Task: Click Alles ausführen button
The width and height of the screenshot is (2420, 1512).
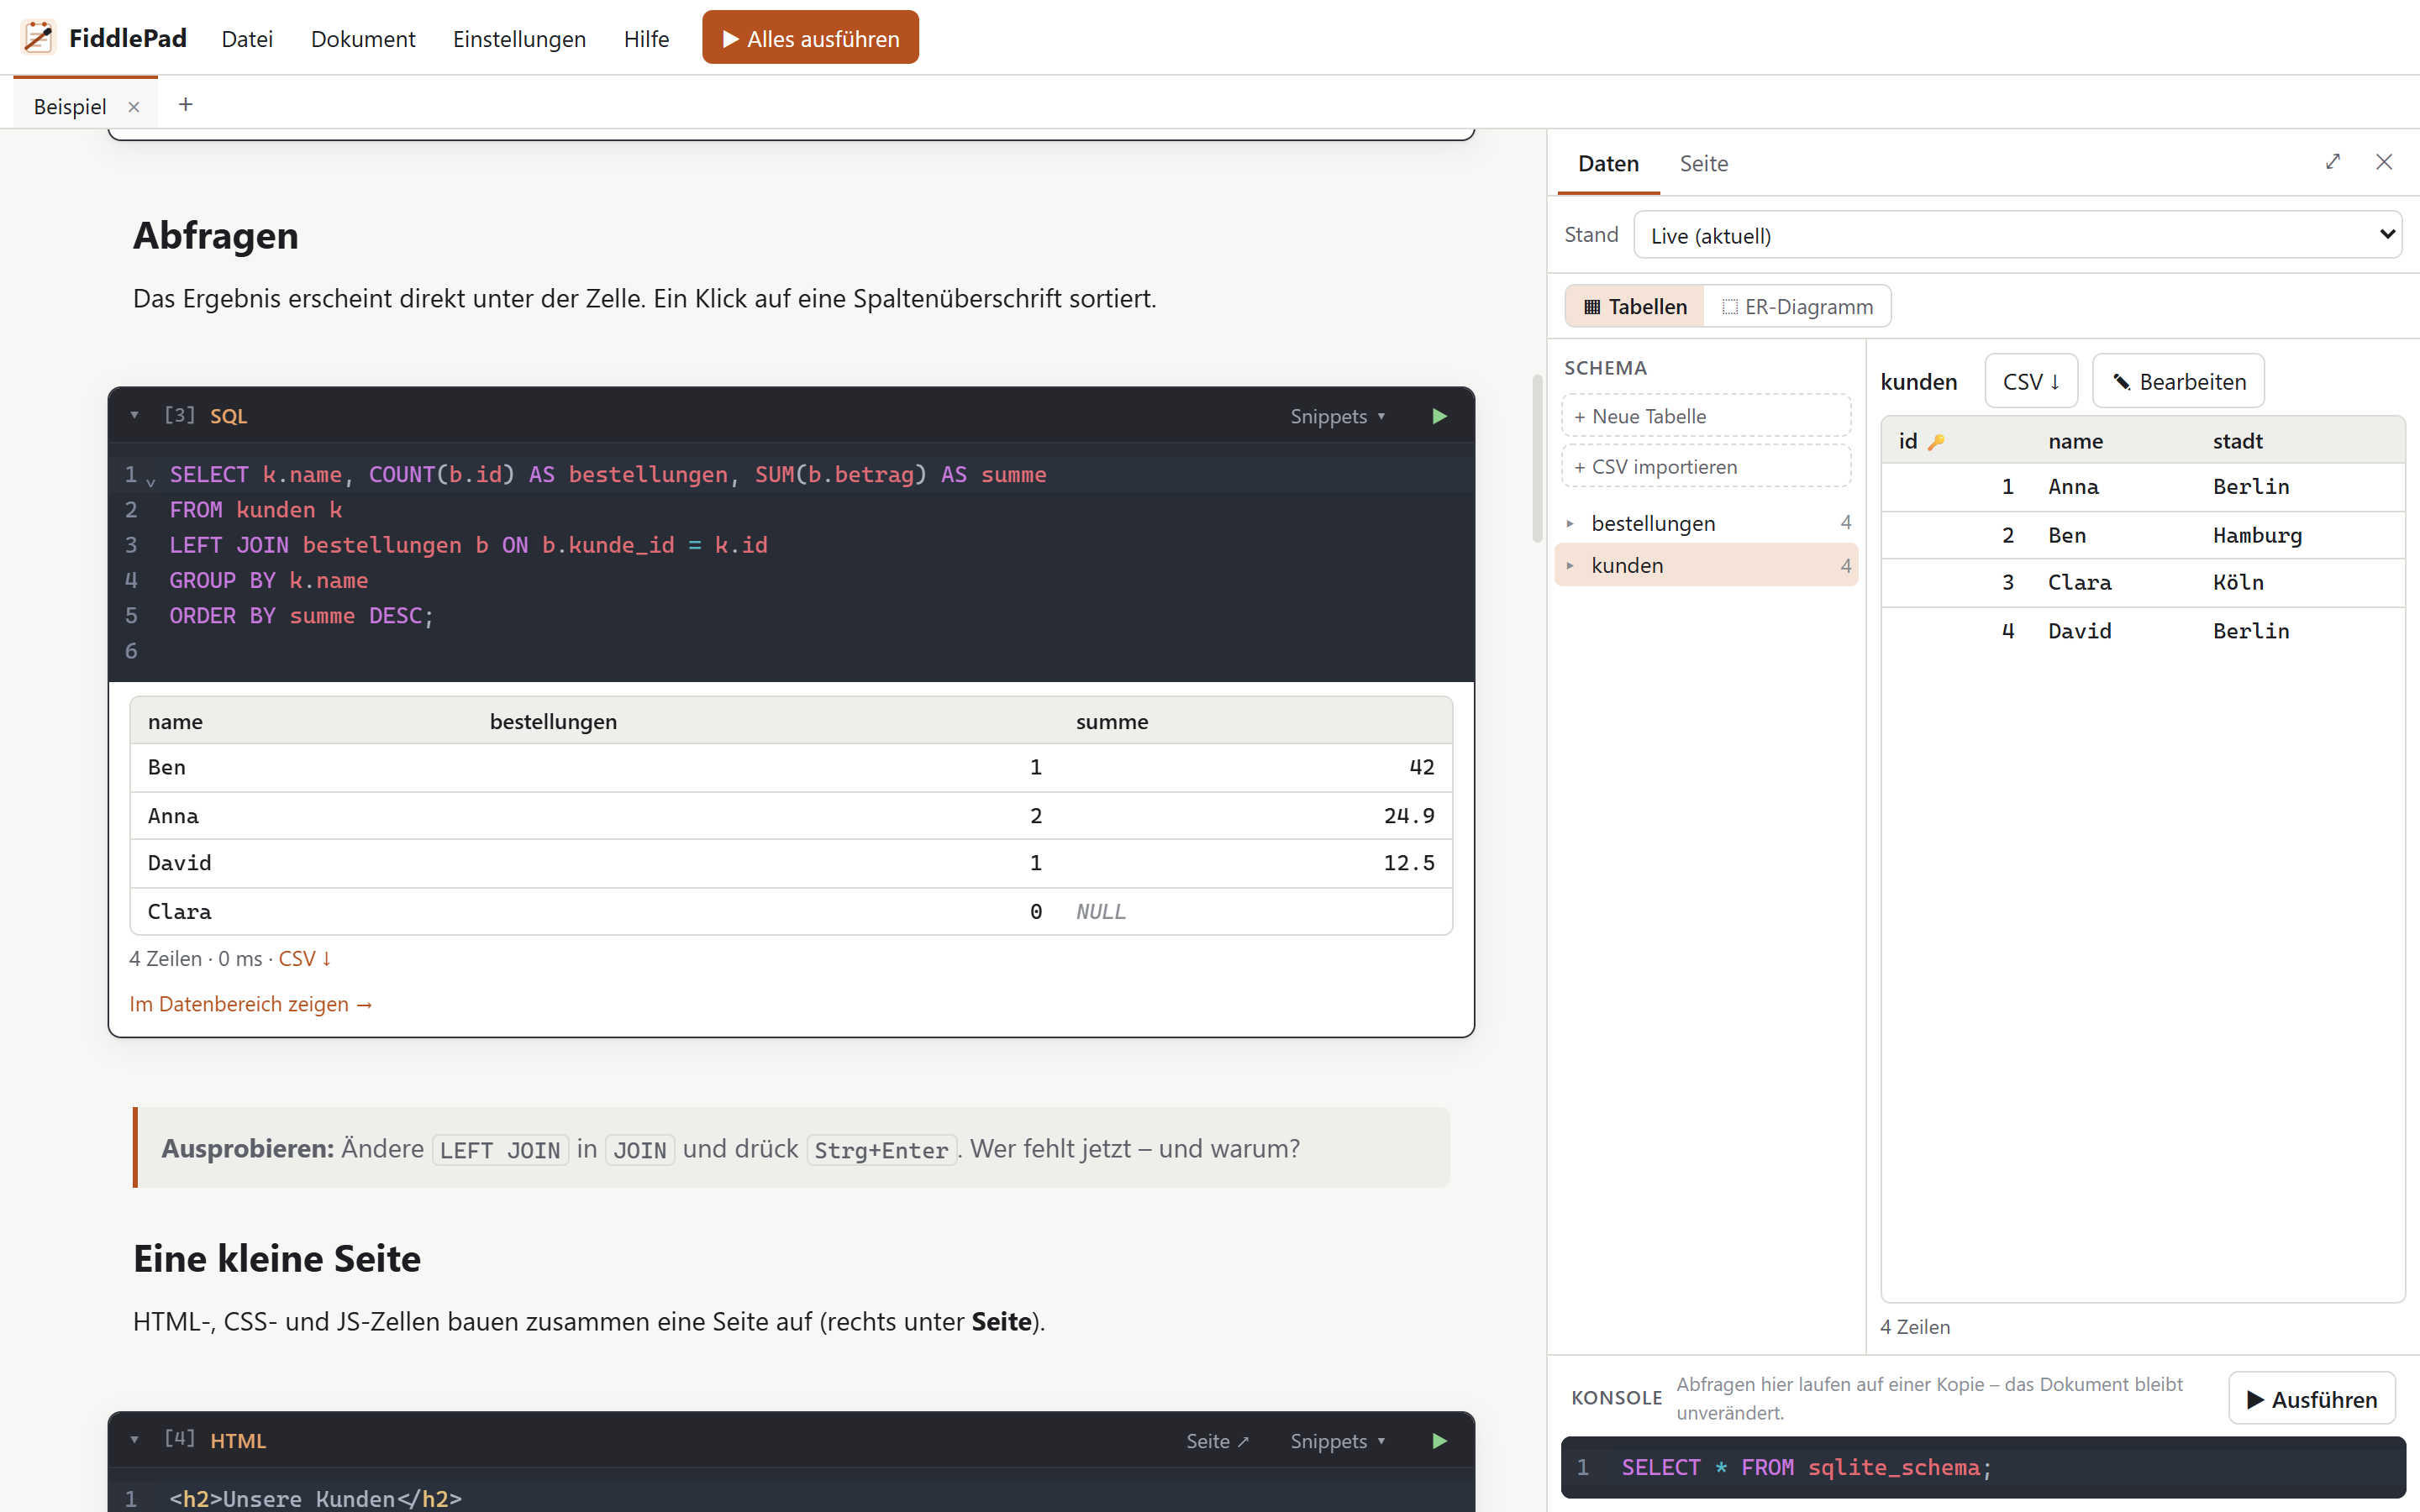Action: [810, 38]
